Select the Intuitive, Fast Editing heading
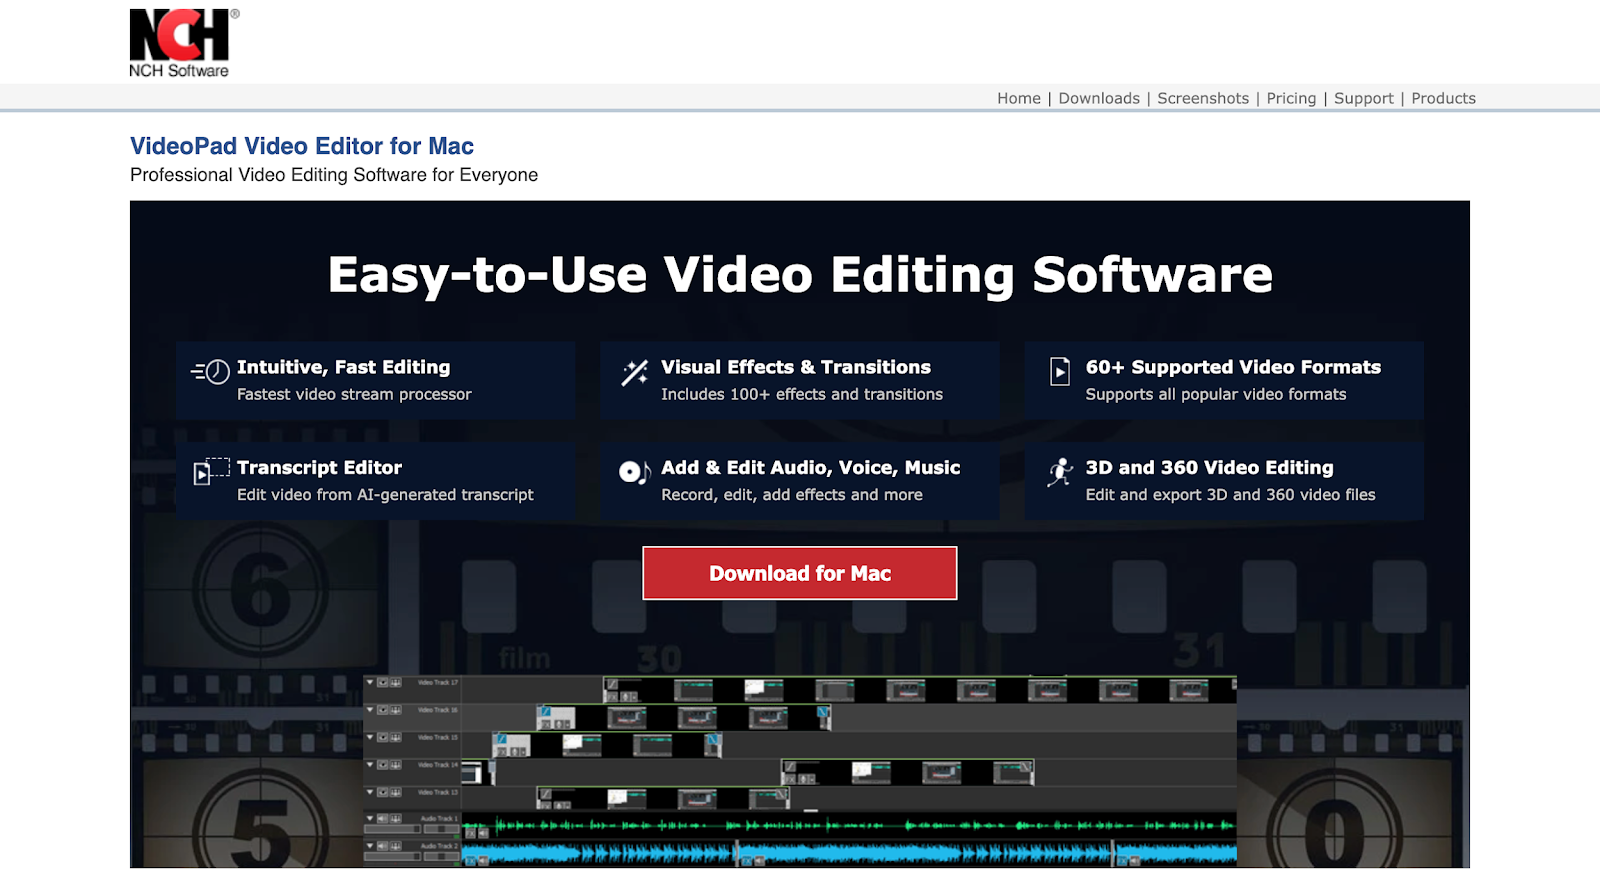1600x884 pixels. pyautogui.click(x=344, y=367)
